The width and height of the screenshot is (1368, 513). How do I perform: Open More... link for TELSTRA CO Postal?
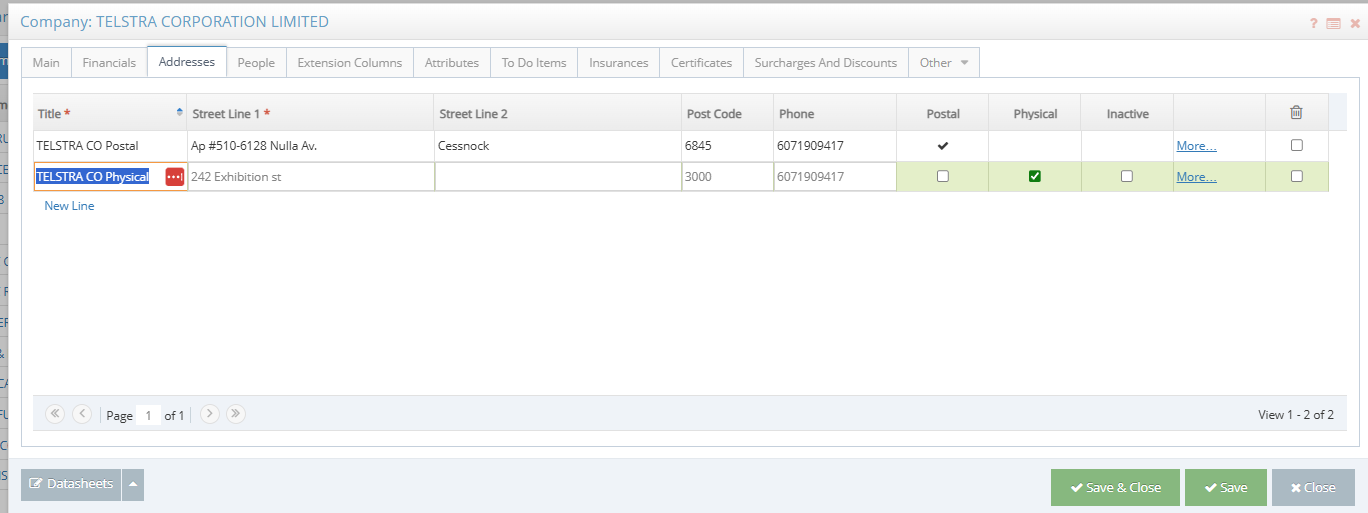click(1196, 146)
